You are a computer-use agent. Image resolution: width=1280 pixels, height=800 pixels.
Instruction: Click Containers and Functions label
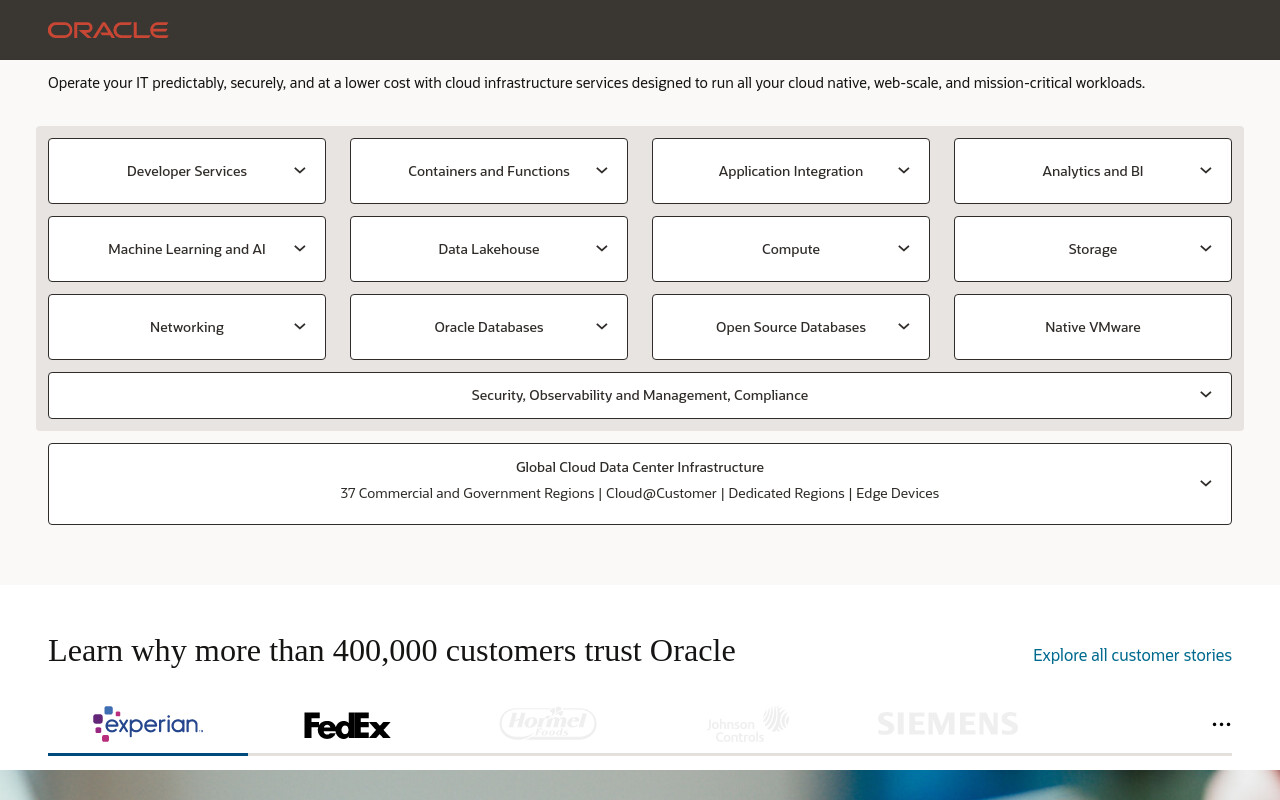(x=489, y=171)
